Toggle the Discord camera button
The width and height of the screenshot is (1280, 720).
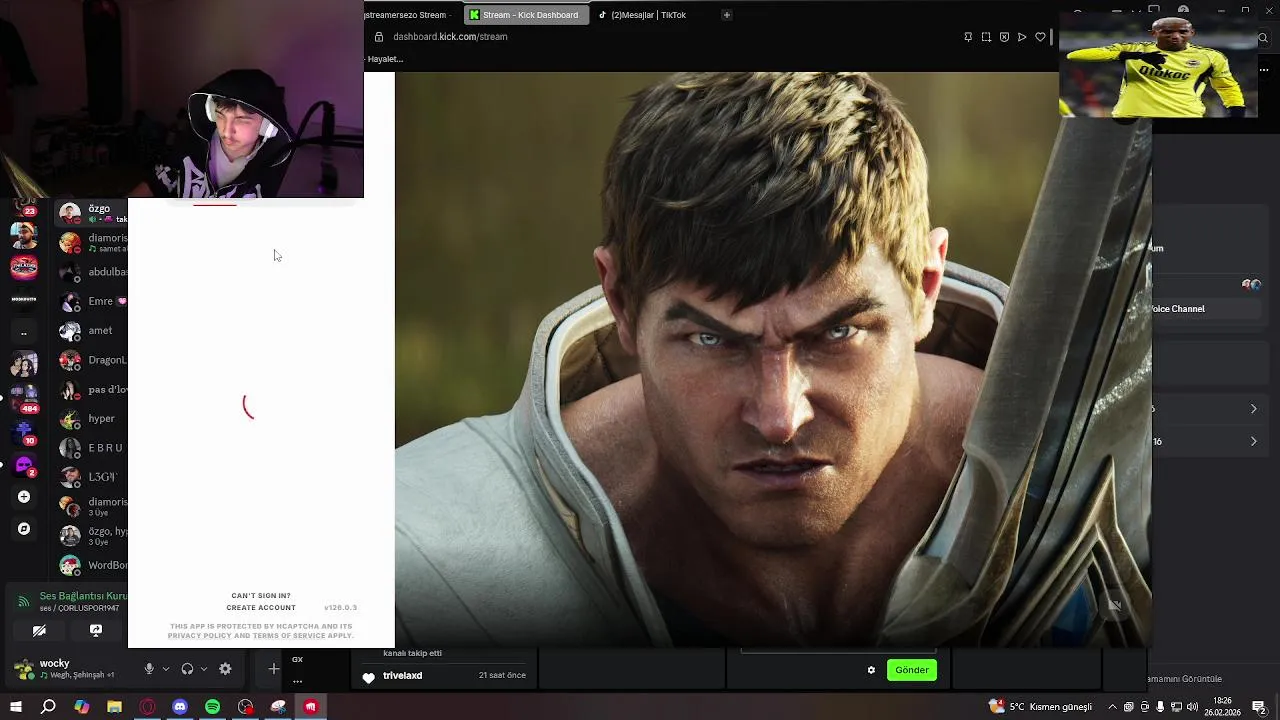(39, 631)
